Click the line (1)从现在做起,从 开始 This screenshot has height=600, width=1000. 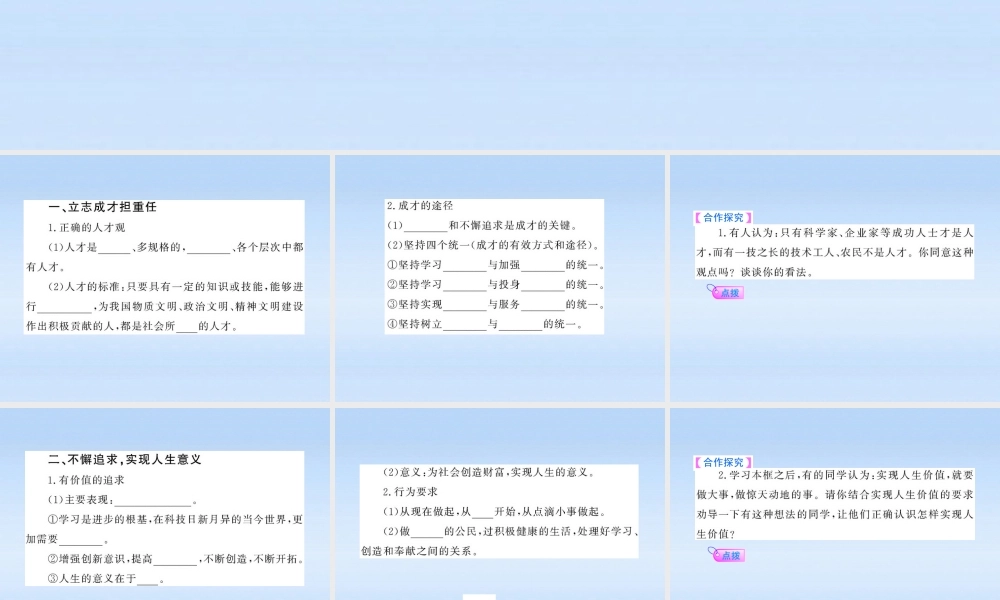494,512
